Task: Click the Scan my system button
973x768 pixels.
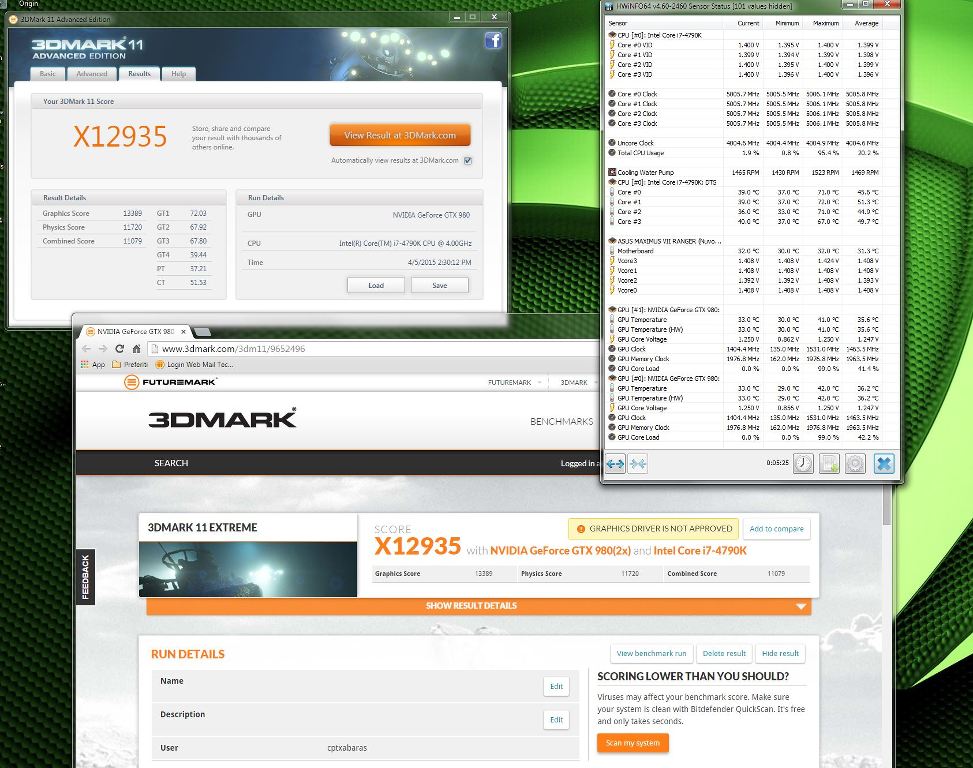Action: tap(633, 743)
